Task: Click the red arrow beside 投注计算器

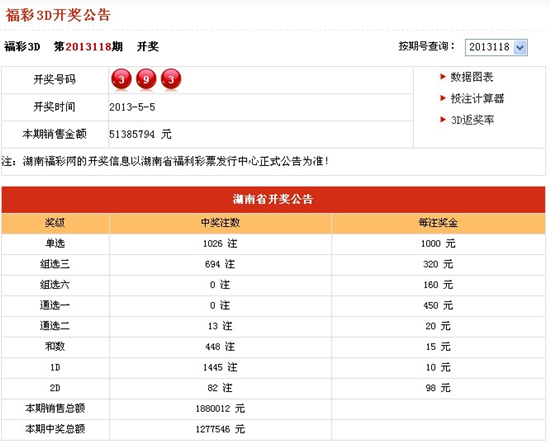Action: (x=443, y=98)
